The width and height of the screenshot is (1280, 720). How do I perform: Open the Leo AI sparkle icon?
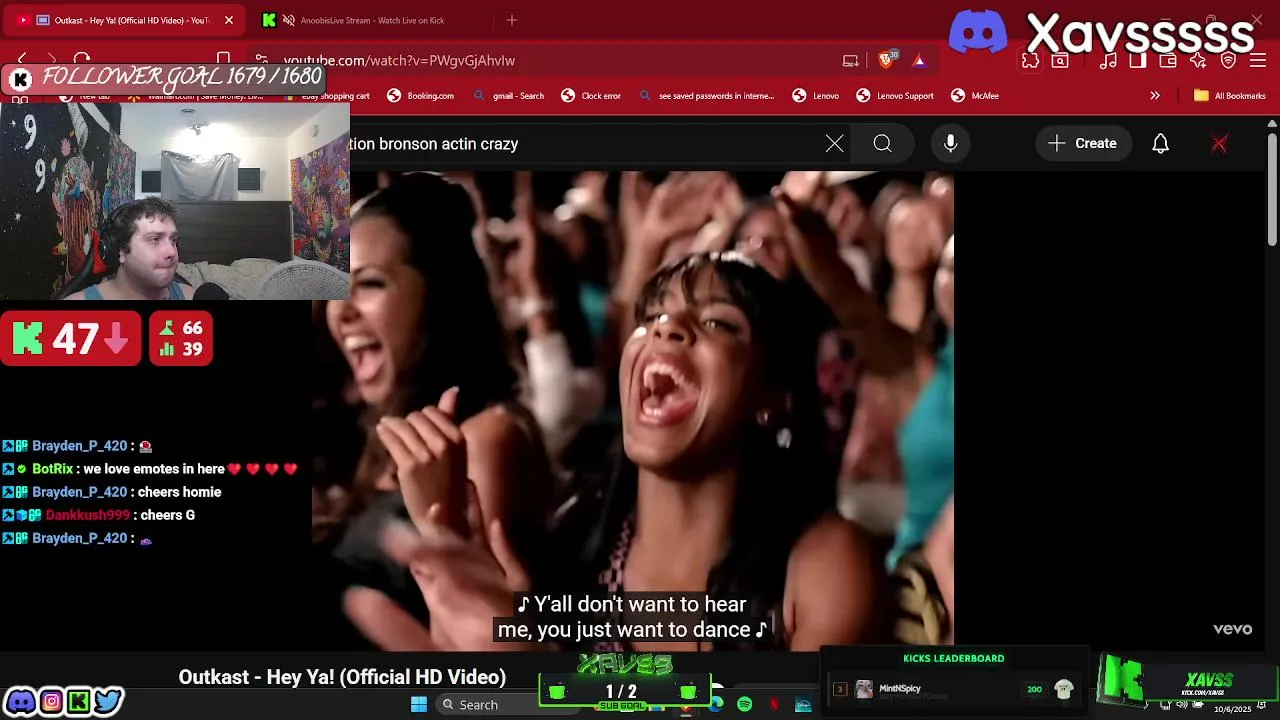click(x=1198, y=61)
